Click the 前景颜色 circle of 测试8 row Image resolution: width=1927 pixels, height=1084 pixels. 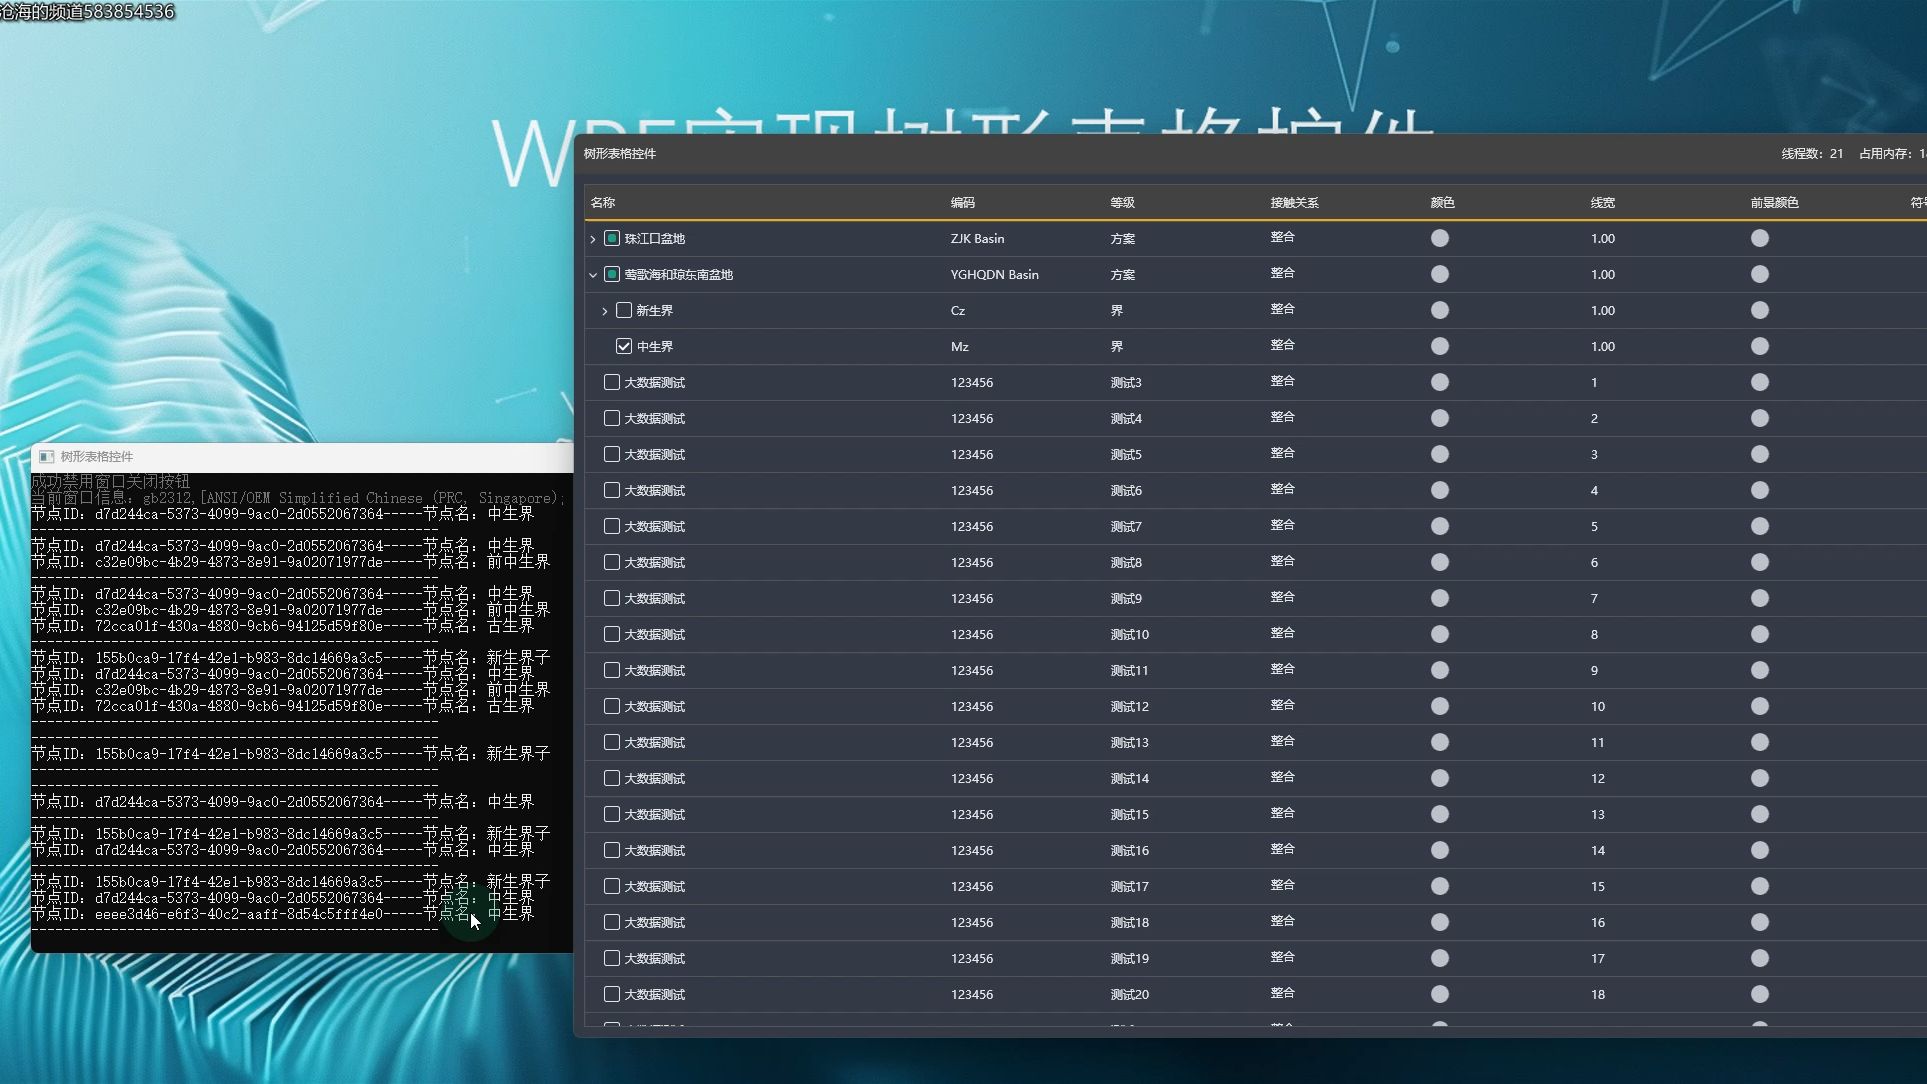click(x=1760, y=562)
